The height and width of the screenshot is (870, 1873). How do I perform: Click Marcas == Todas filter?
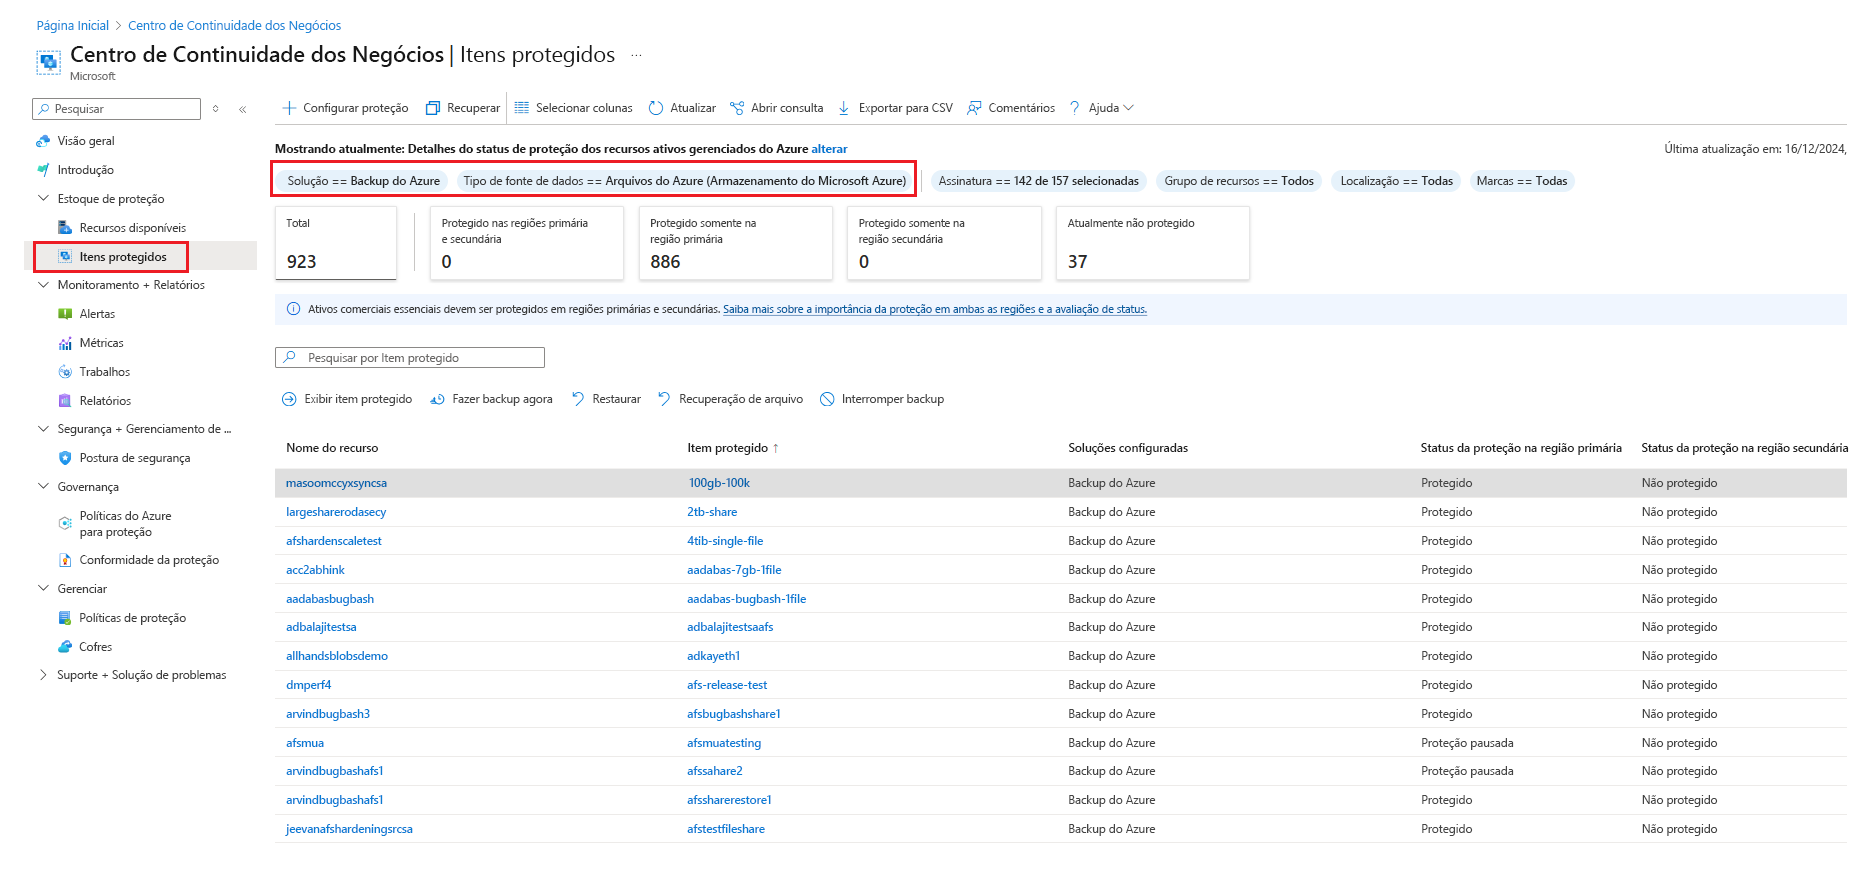[1522, 181]
